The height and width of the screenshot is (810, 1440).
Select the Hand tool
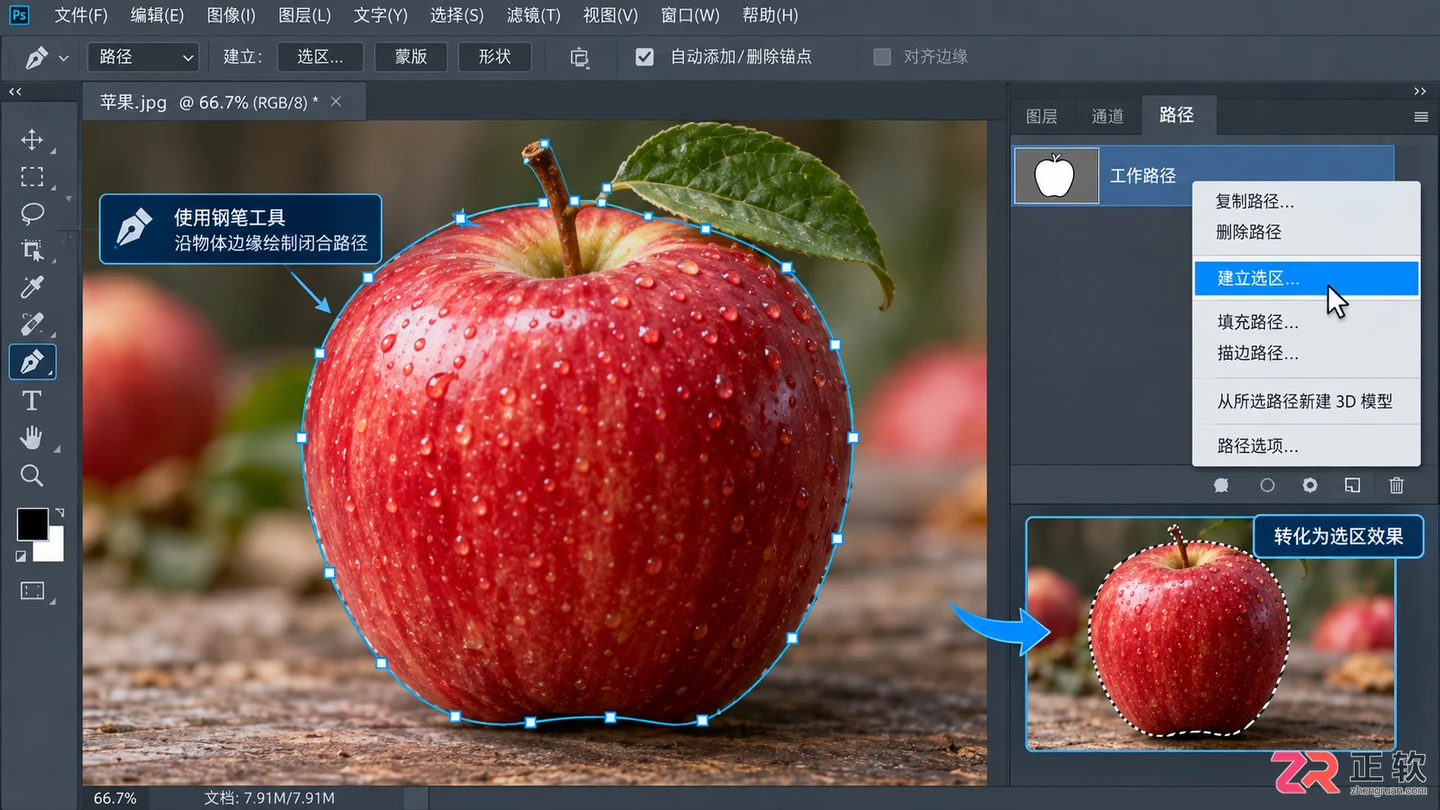pos(32,438)
